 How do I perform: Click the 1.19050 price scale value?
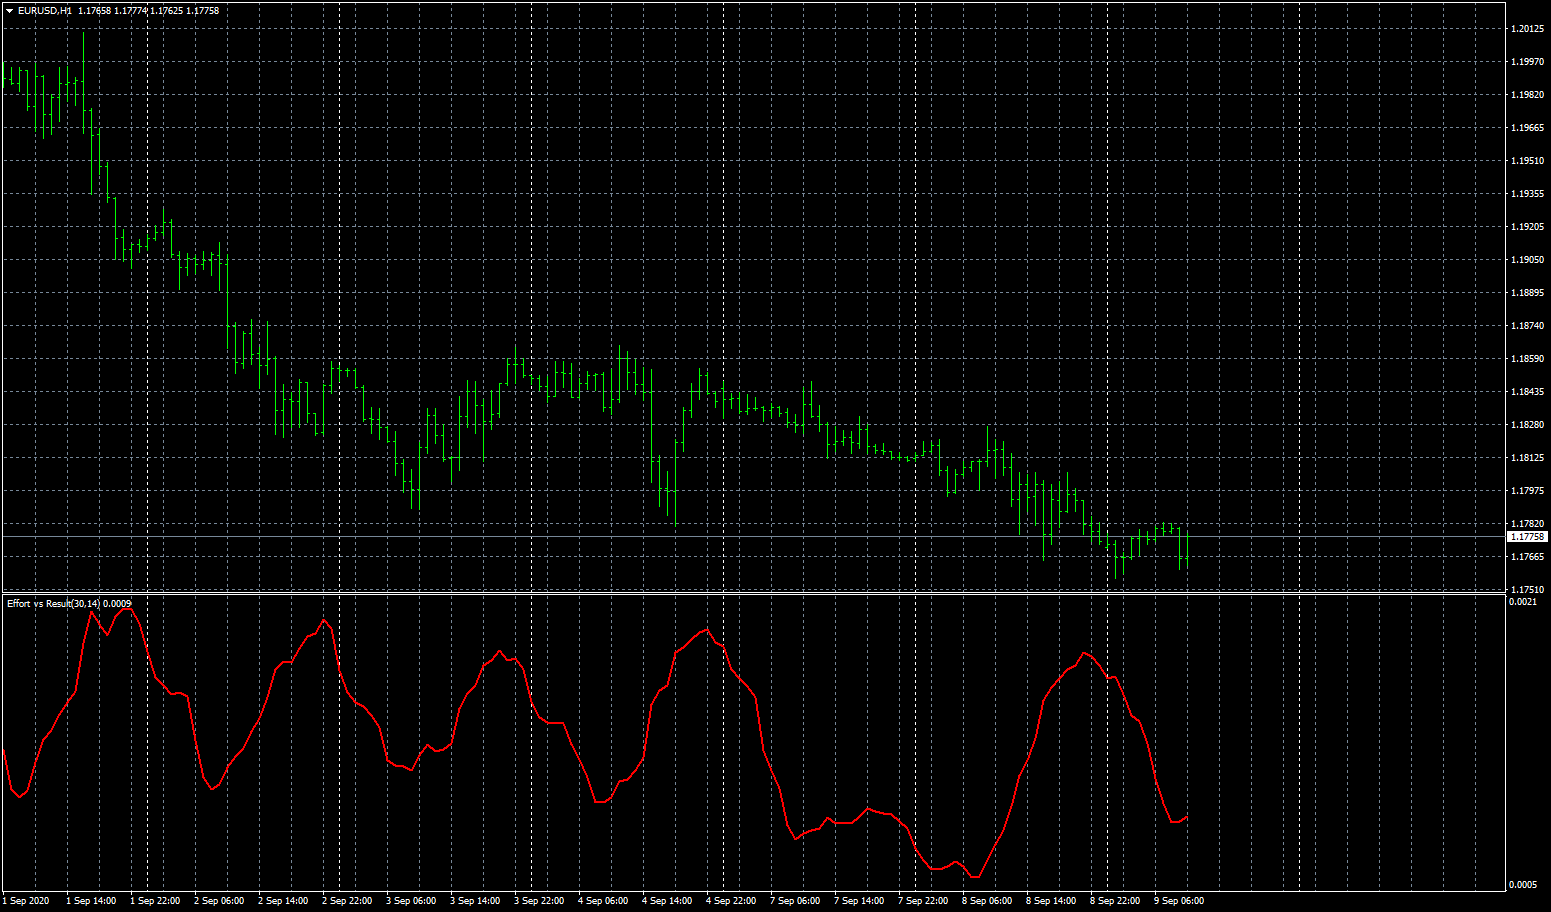[x=1527, y=260]
